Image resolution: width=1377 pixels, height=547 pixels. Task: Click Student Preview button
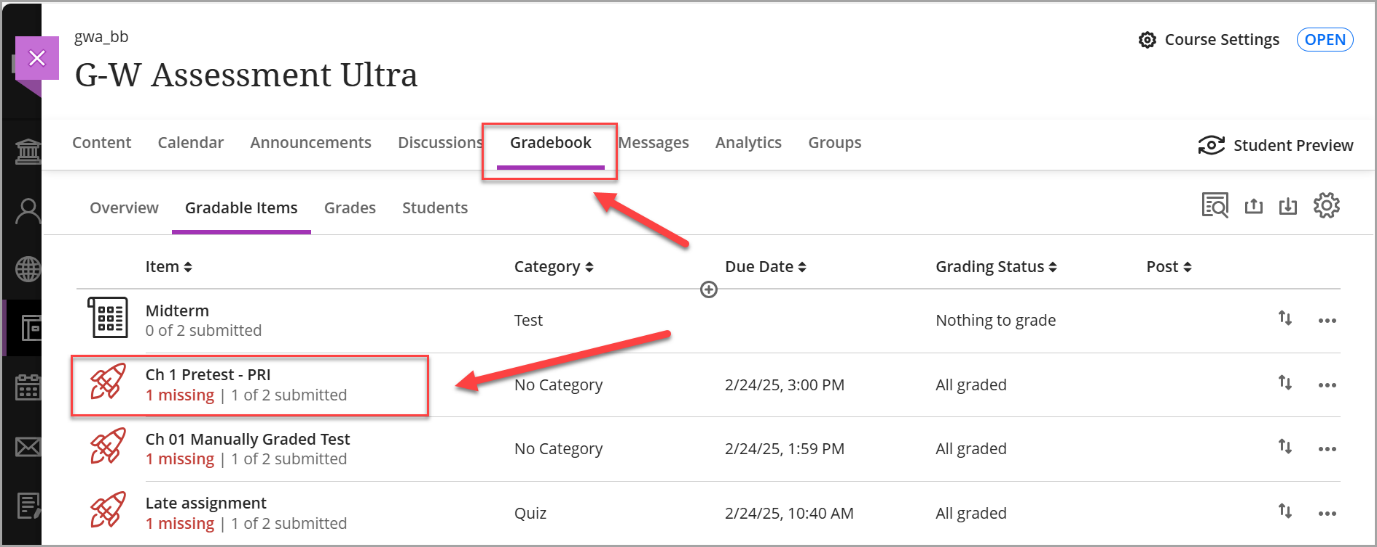[1276, 145]
